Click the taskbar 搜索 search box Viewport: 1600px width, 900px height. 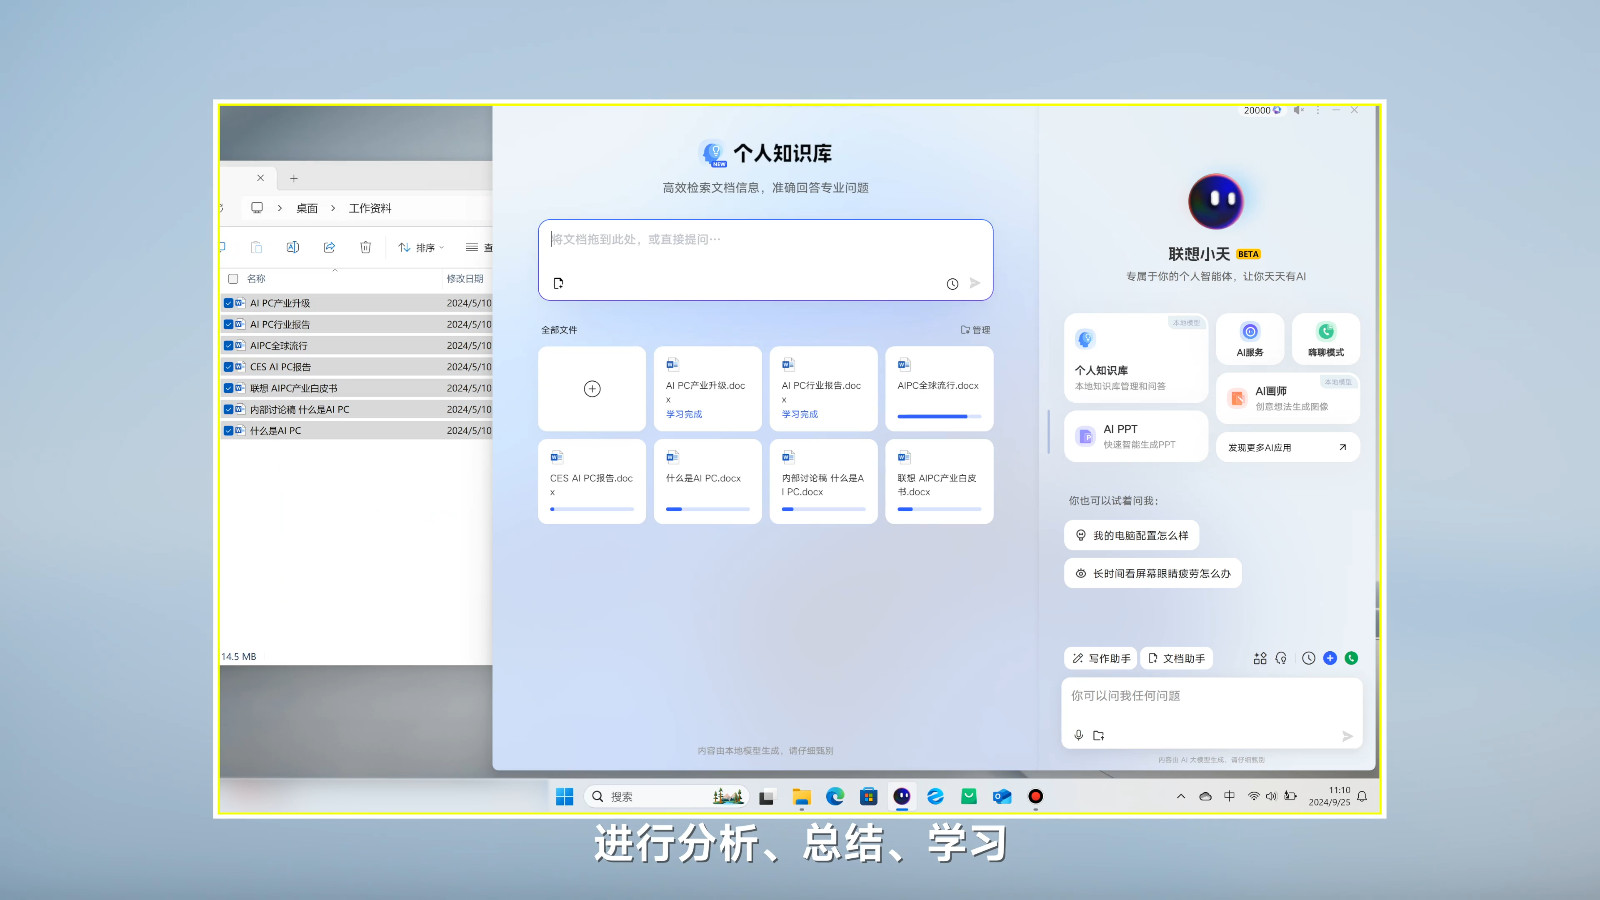point(665,796)
